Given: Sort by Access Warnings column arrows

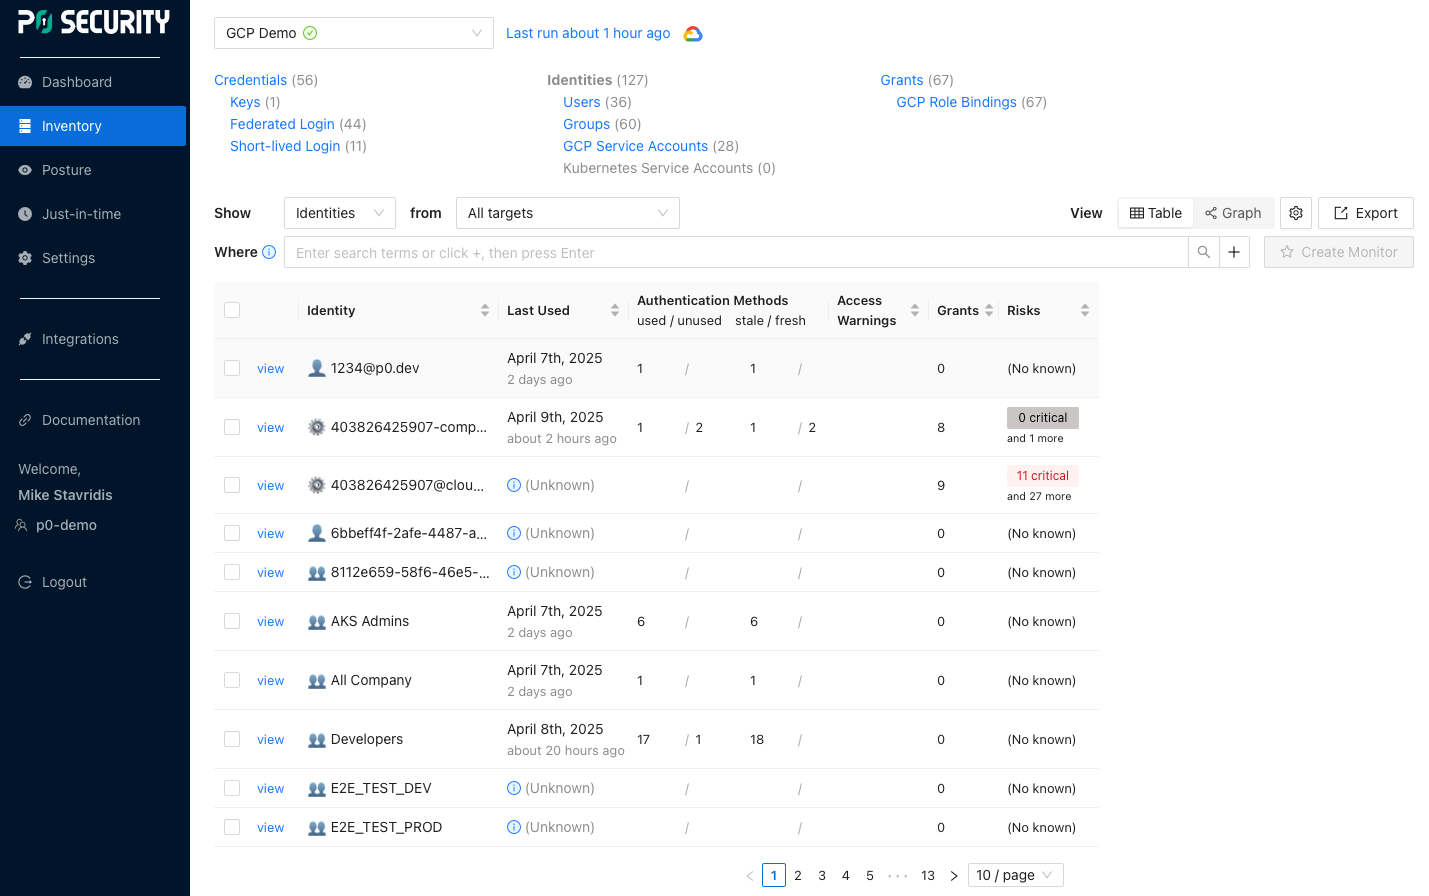Looking at the screenshot, I should click(x=915, y=310).
